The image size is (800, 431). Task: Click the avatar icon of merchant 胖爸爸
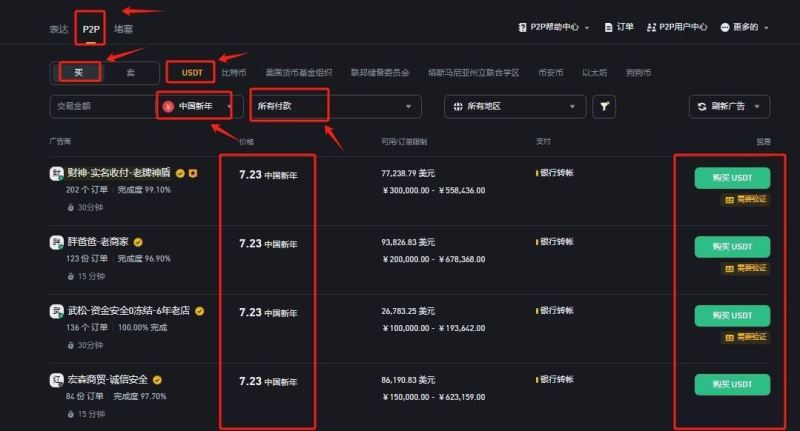(x=57, y=242)
